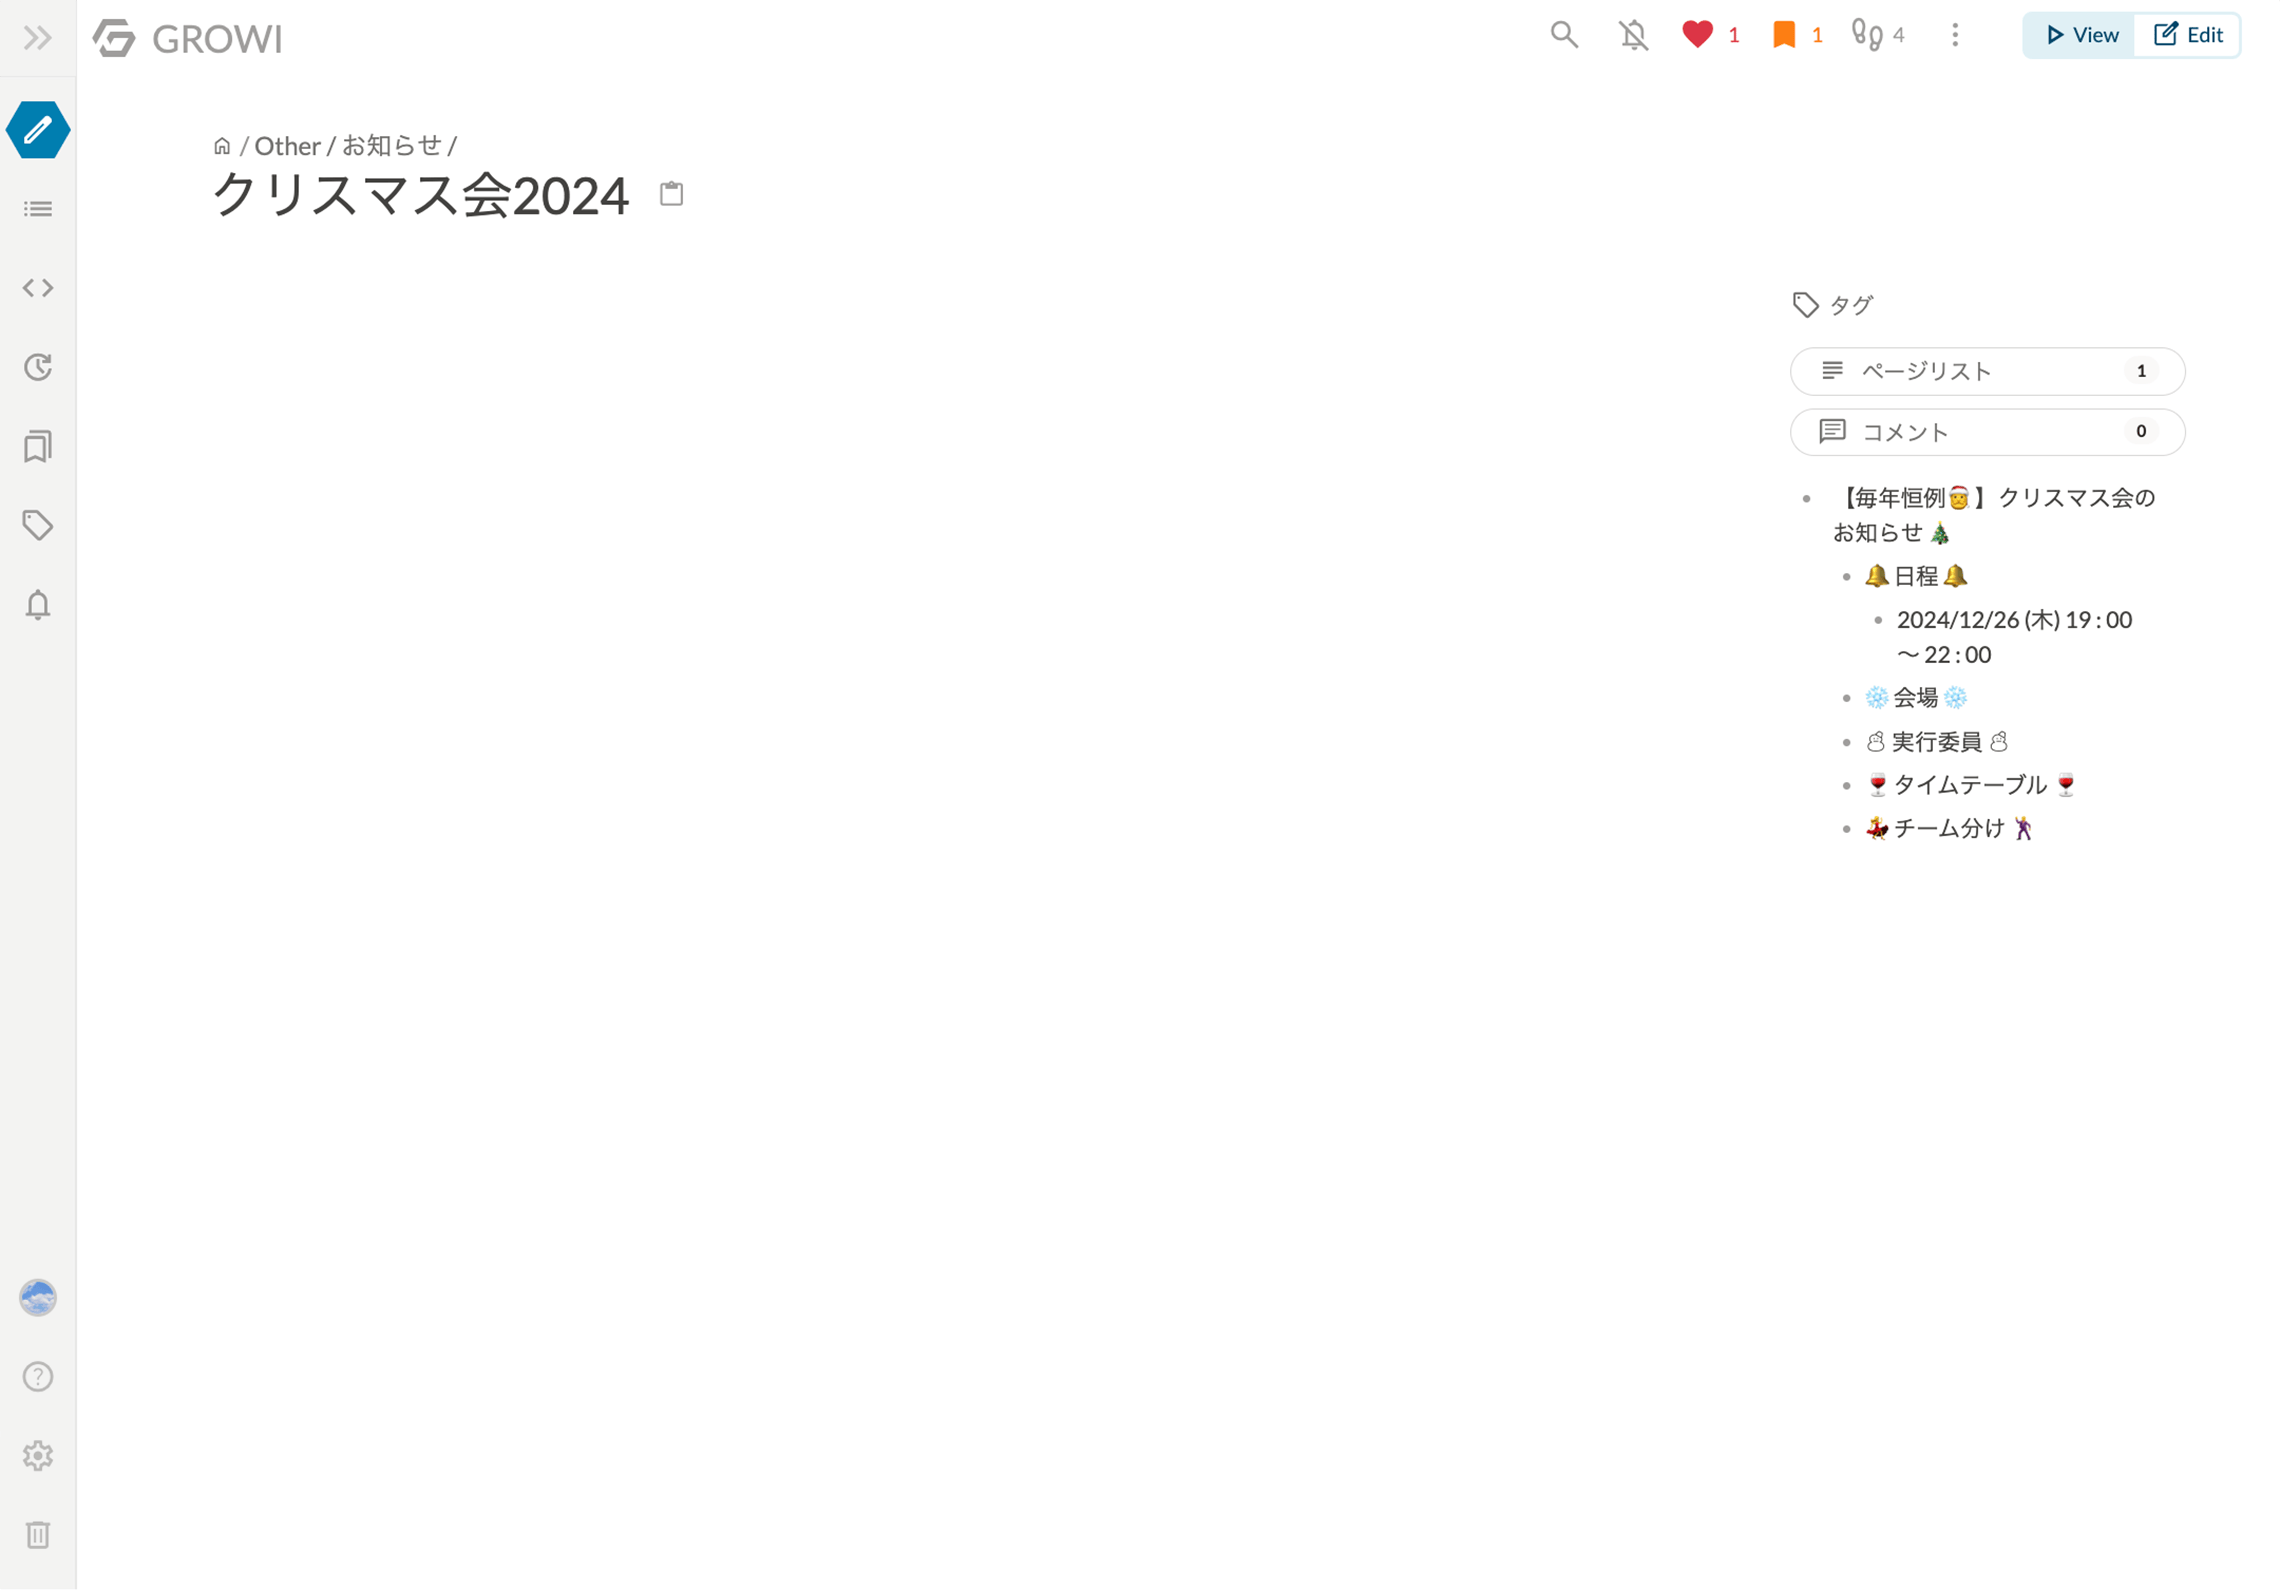Image resolution: width=2280 pixels, height=1590 pixels.
Task: Open help question mark icon
Action: (x=38, y=1377)
